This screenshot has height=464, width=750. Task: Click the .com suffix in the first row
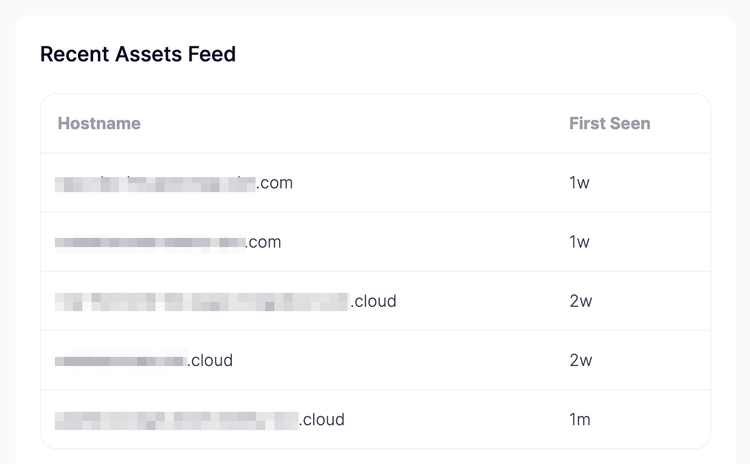pos(275,183)
